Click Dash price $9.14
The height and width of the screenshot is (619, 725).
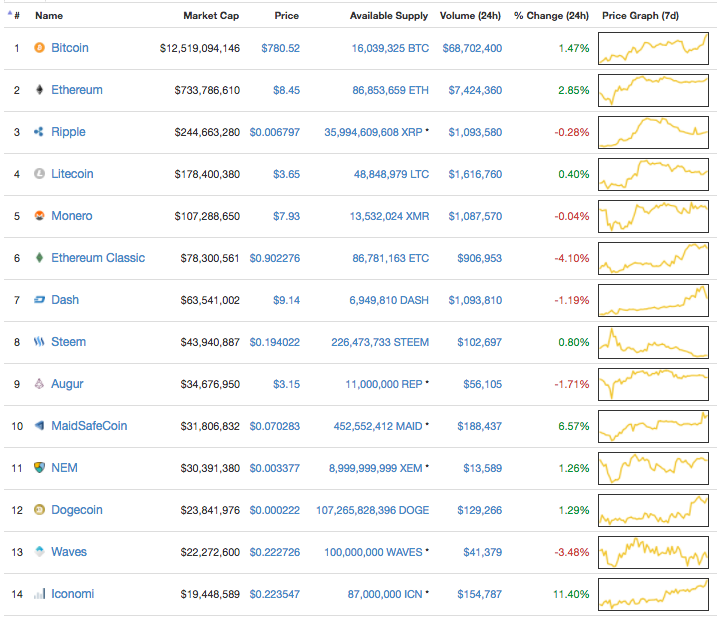(x=287, y=300)
